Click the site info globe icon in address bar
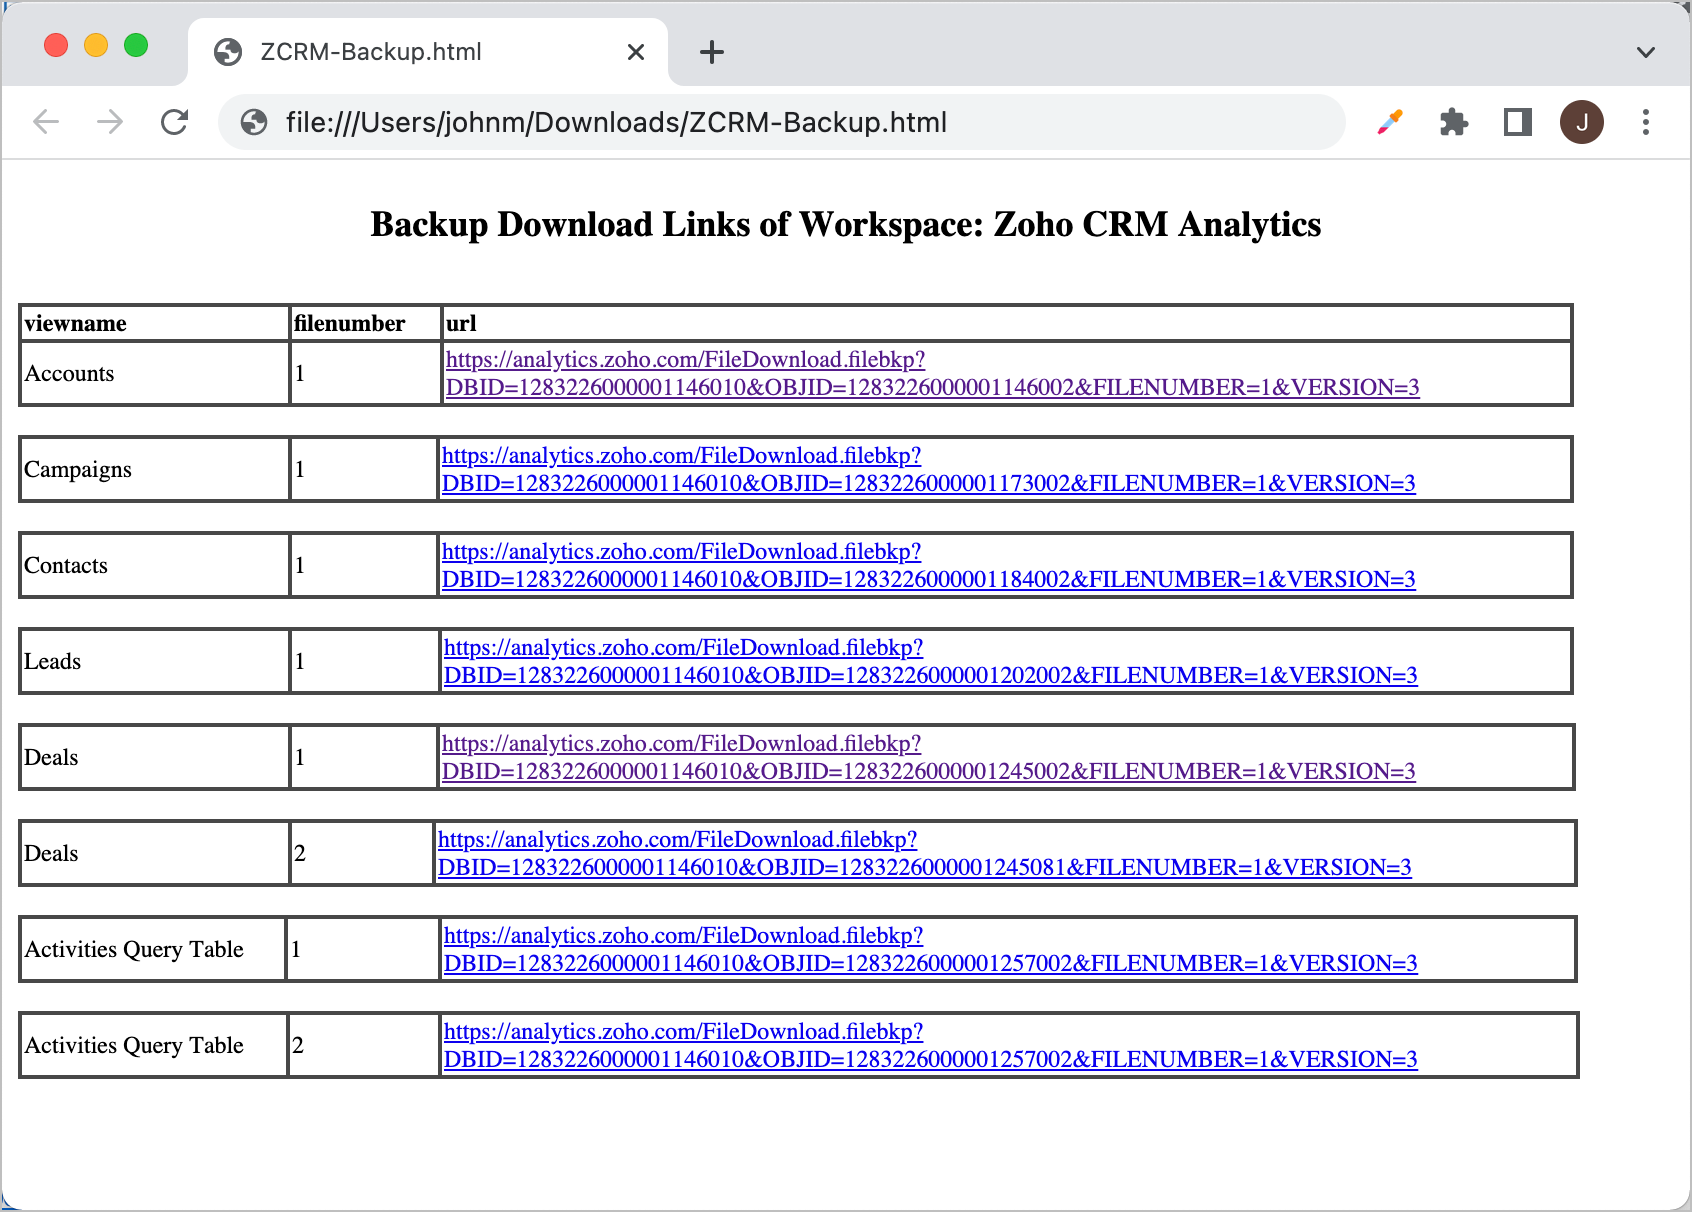Screen dimensions: 1692x1212 pos(254,122)
